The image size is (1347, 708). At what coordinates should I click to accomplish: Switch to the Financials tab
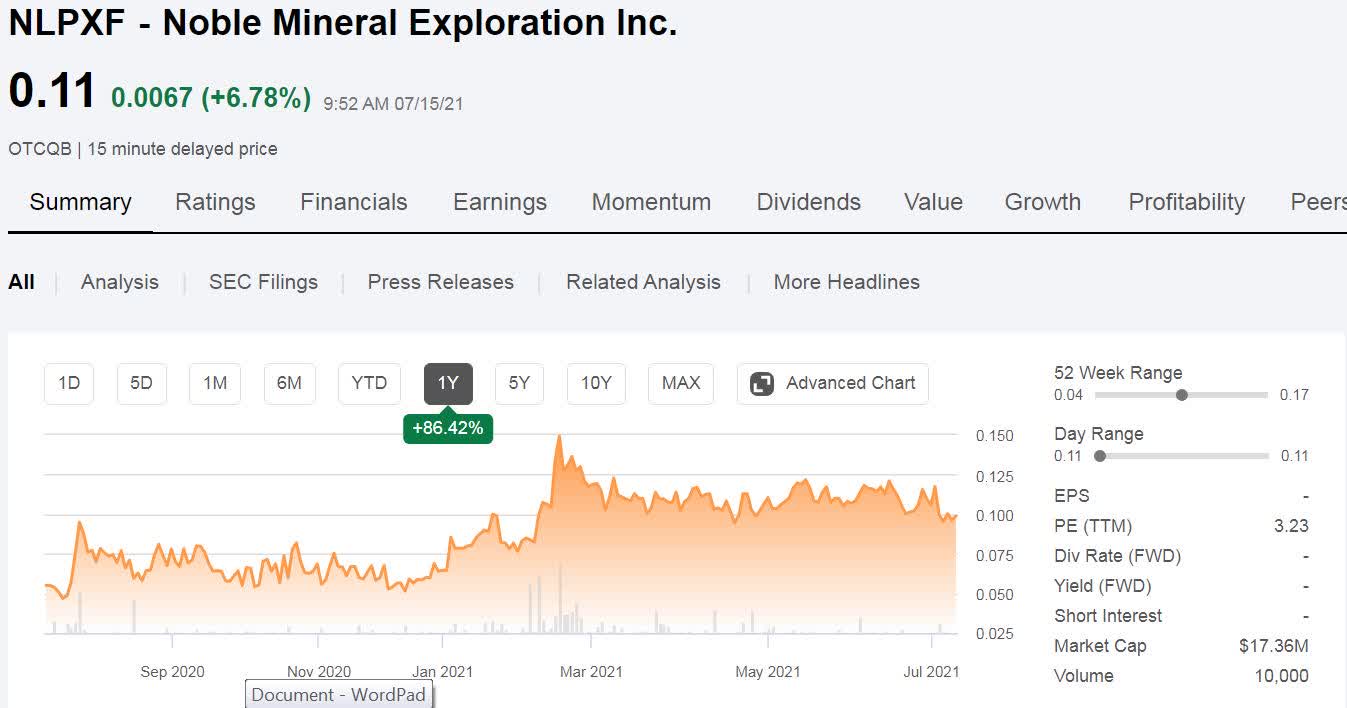[354, 202]
